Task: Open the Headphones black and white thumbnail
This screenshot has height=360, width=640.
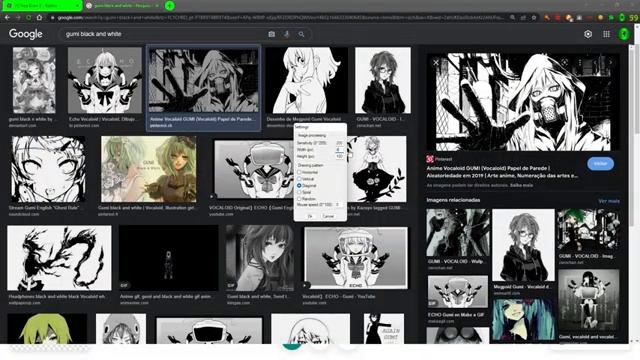Action: click(x=59, y=258)
